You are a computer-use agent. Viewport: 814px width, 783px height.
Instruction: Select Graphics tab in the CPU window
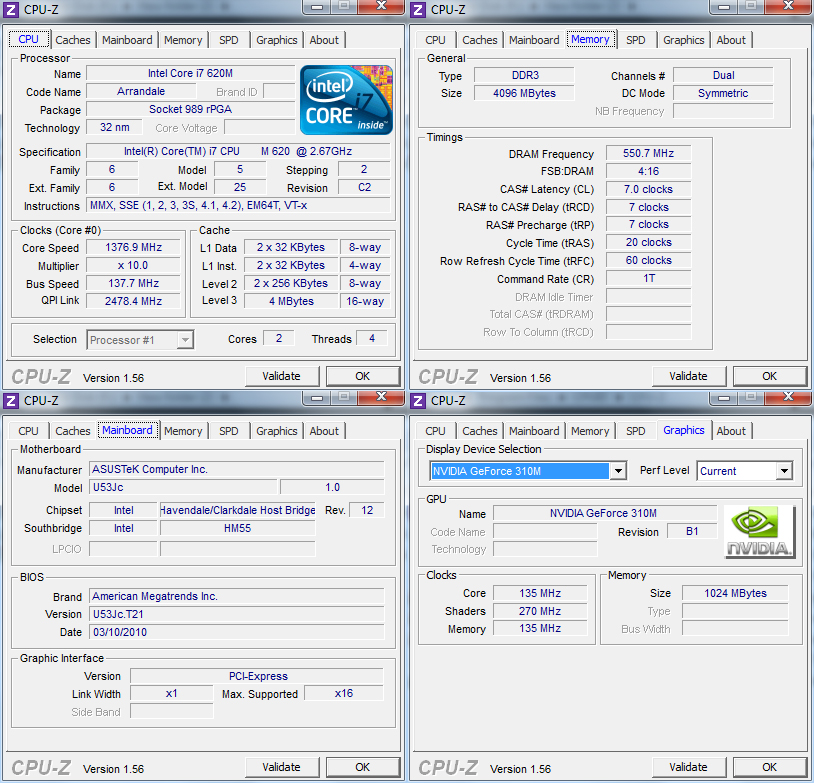click(x=277, y=40)
